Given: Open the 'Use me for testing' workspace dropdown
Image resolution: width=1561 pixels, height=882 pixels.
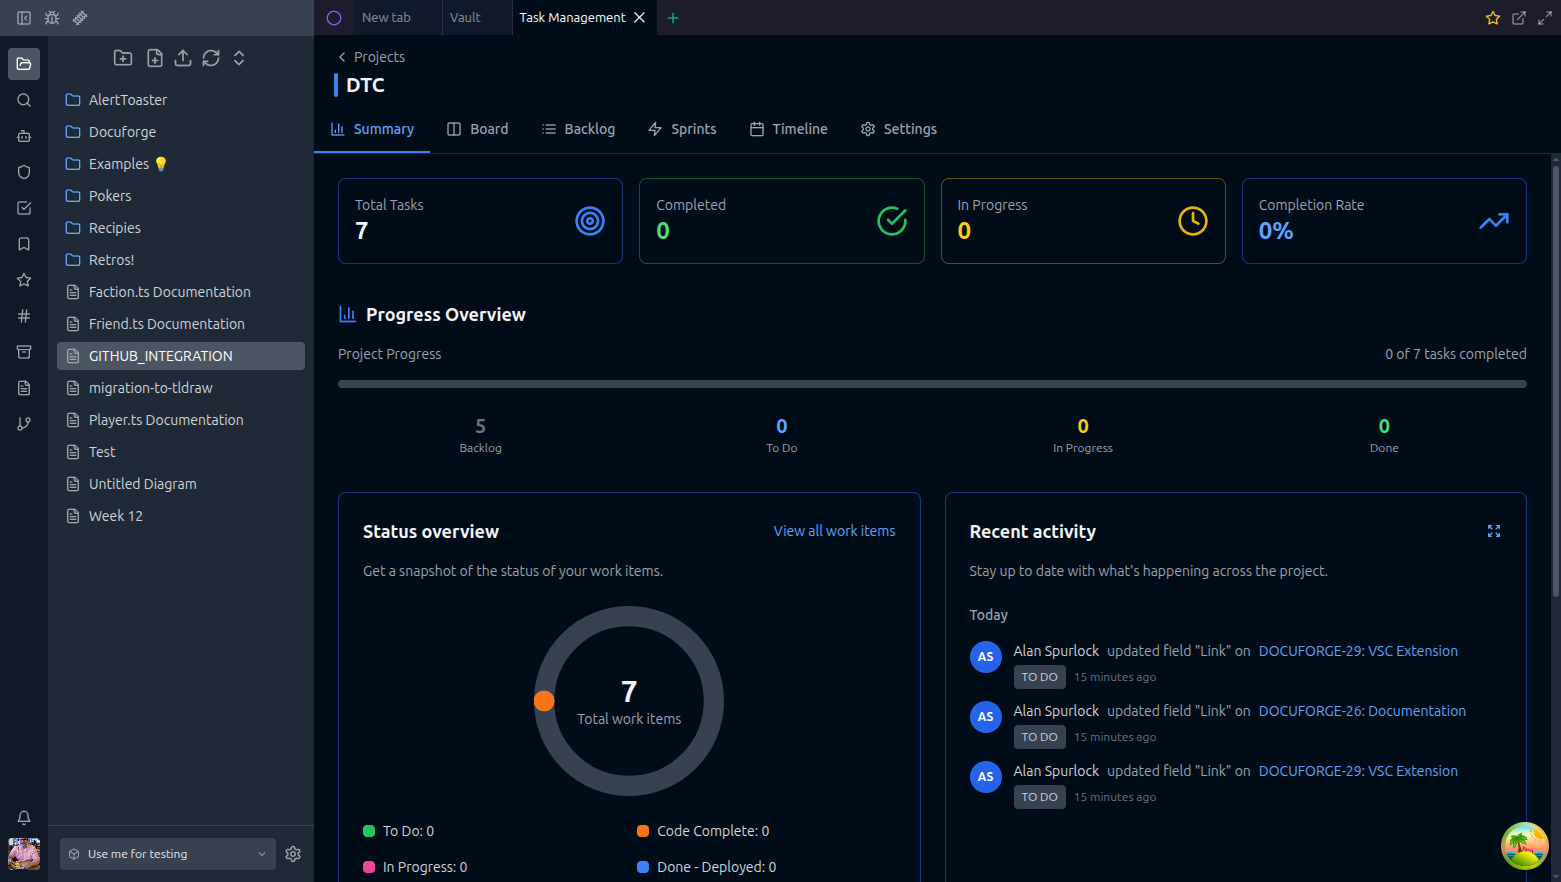Looking at the screenshot, I should tap(168, 854).
